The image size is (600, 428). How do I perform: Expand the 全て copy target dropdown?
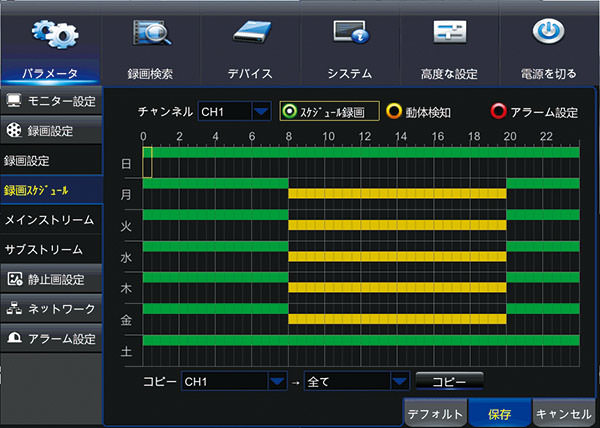coord(399,381)
